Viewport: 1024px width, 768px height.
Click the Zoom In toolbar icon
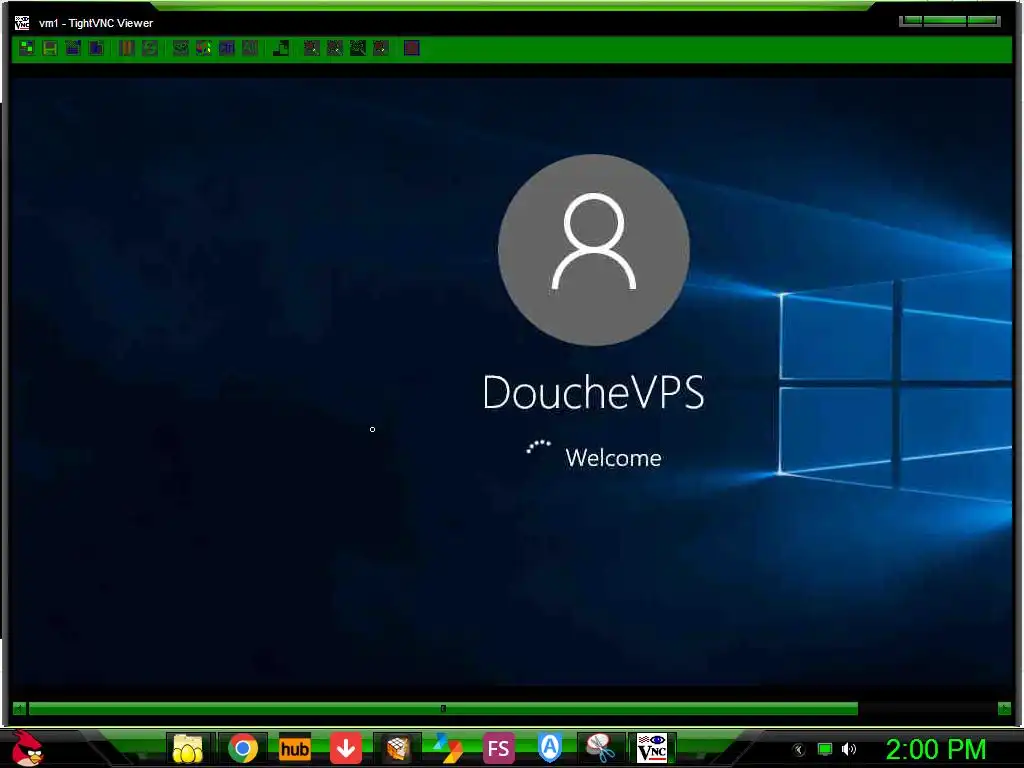312,48
